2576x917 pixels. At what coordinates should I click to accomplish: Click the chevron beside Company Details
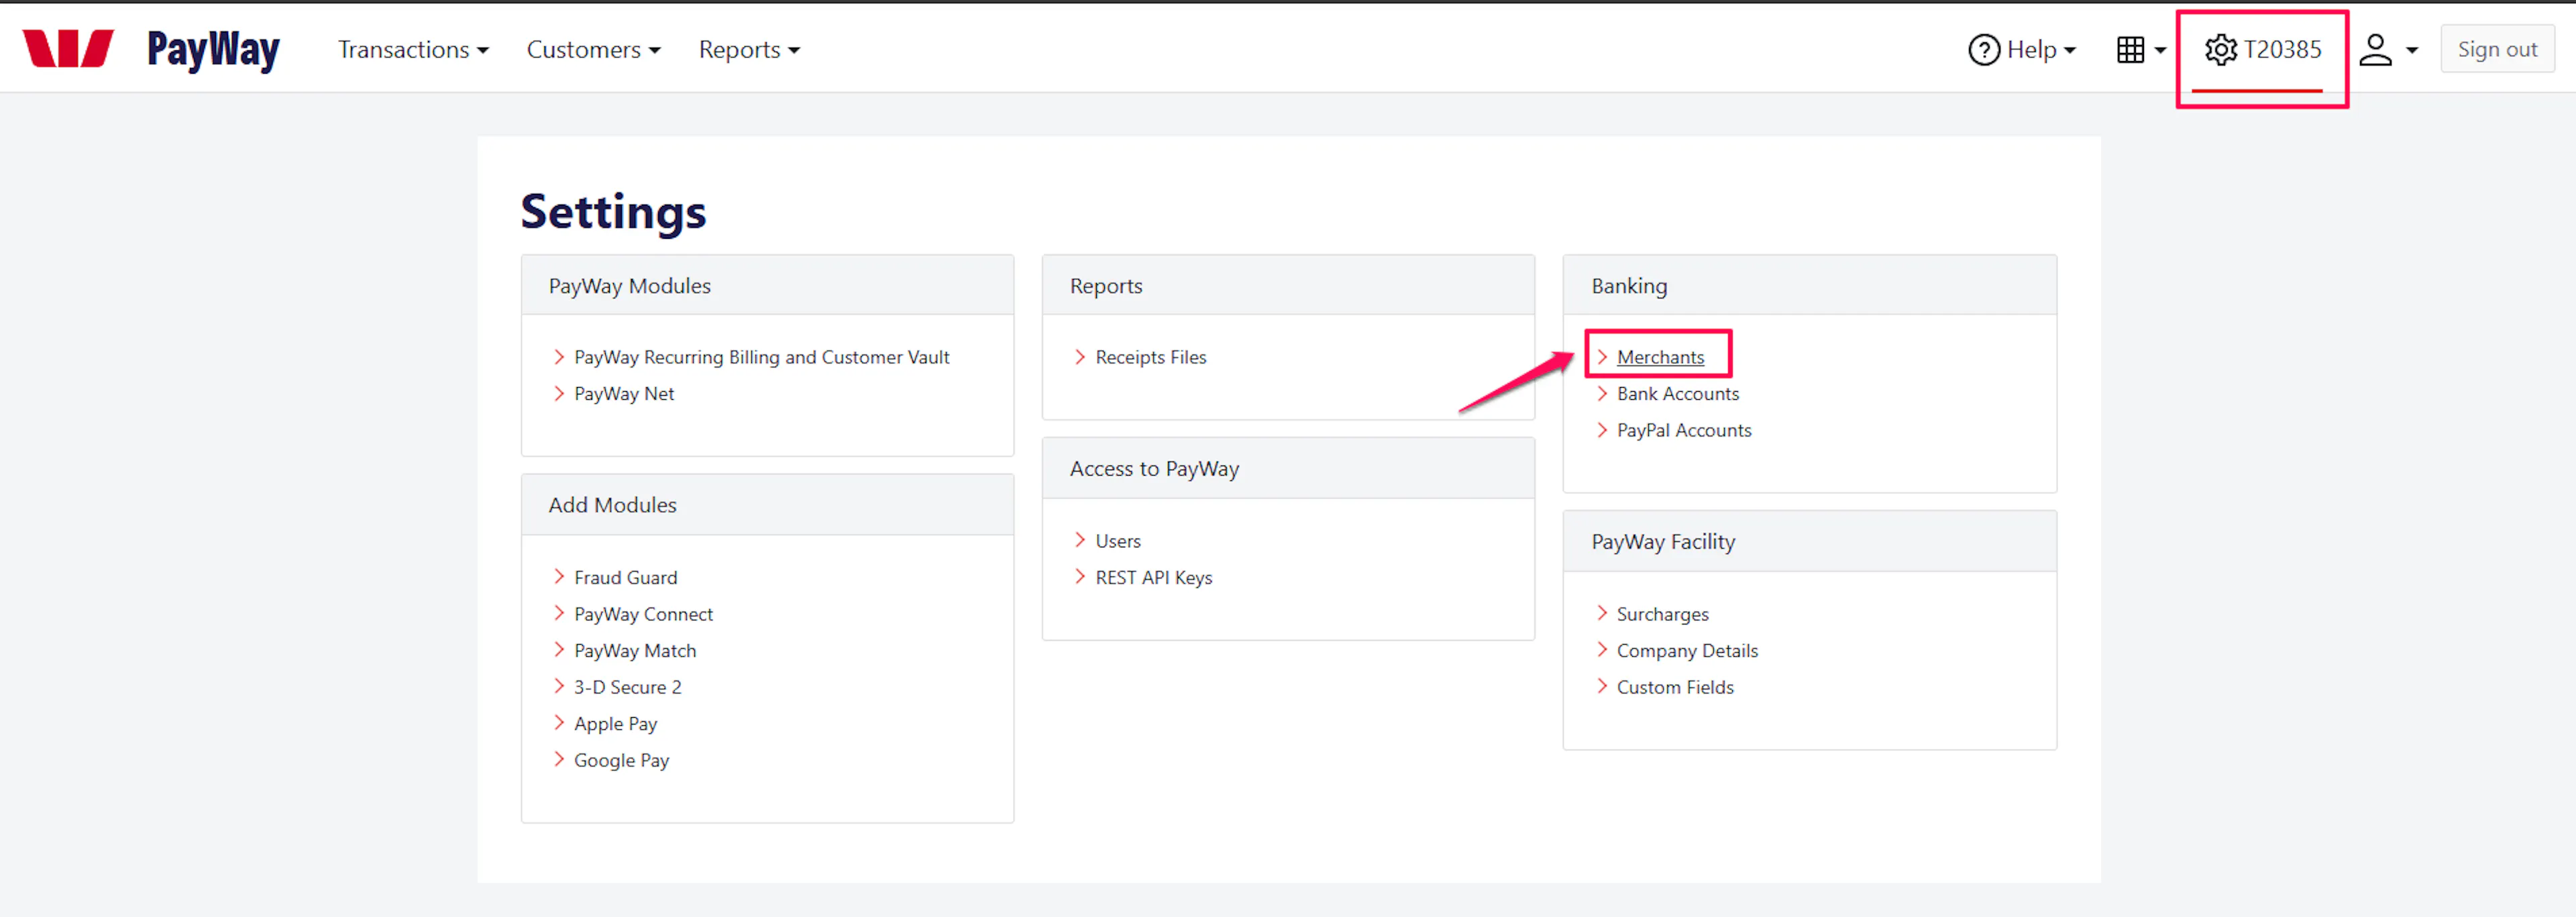pos(1602,650)
